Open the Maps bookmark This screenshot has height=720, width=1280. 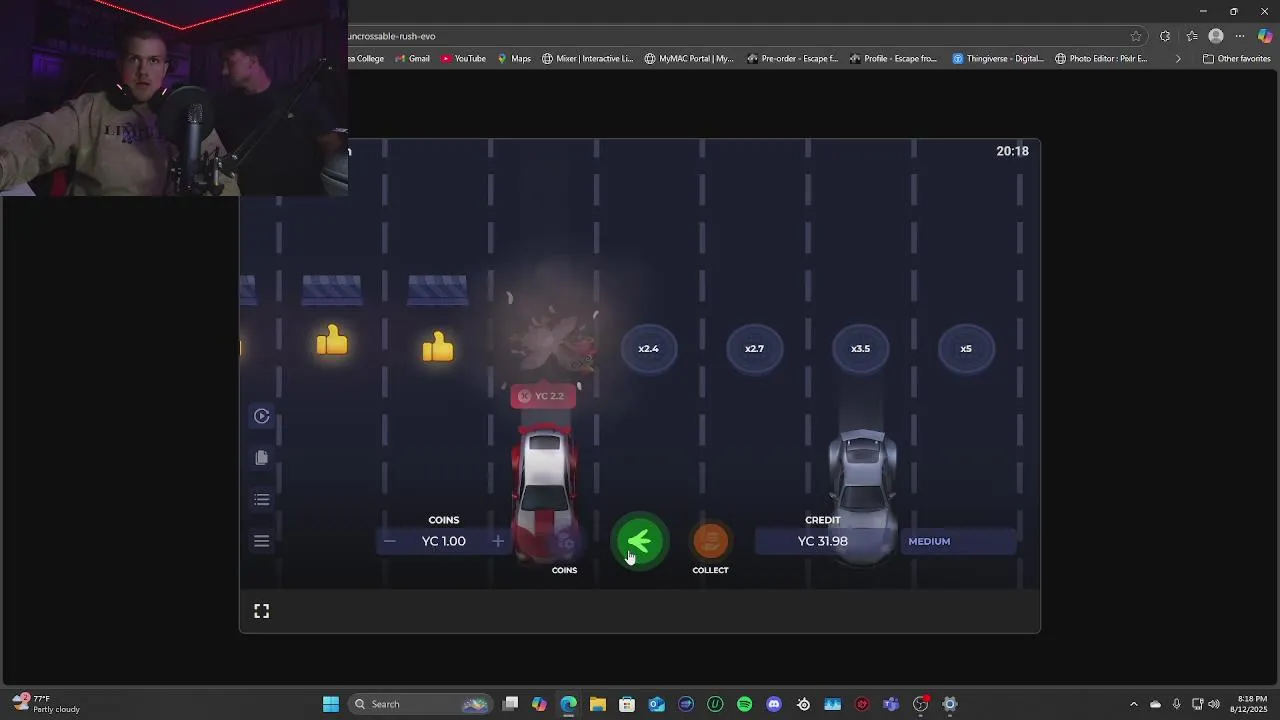(514, 59)
